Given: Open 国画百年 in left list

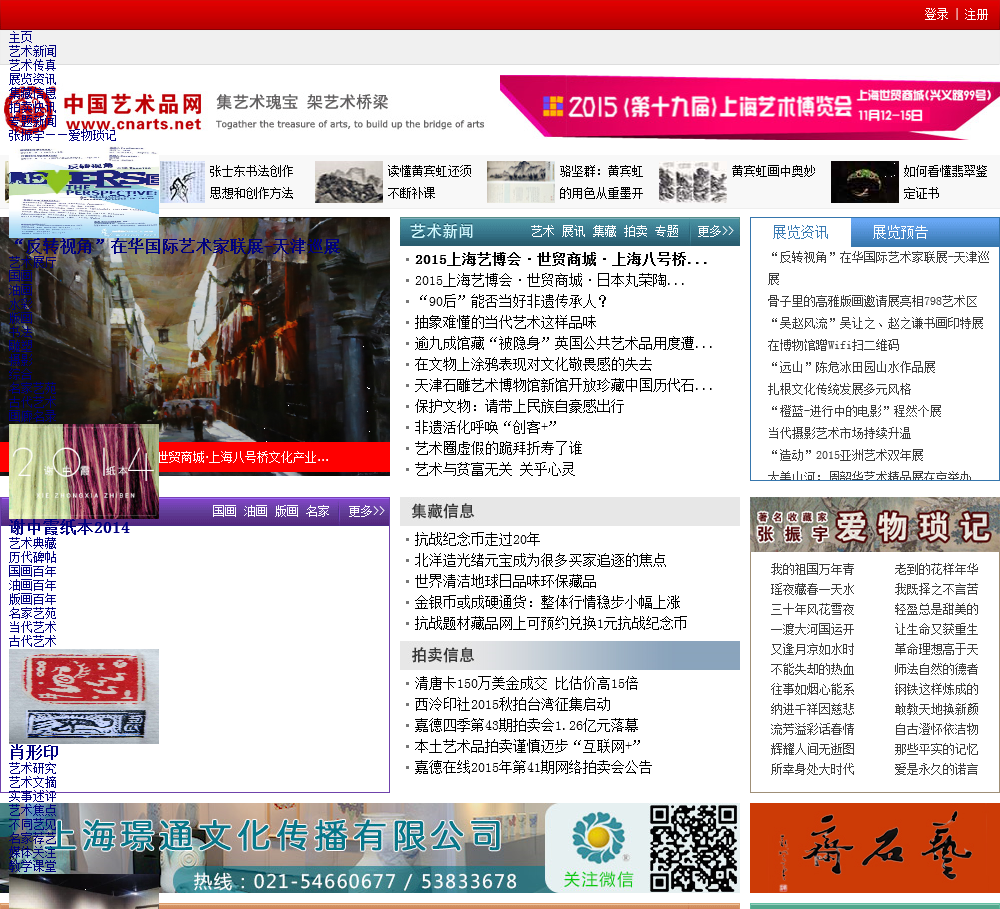Looking at the screenshot, I should click(33, 571).
